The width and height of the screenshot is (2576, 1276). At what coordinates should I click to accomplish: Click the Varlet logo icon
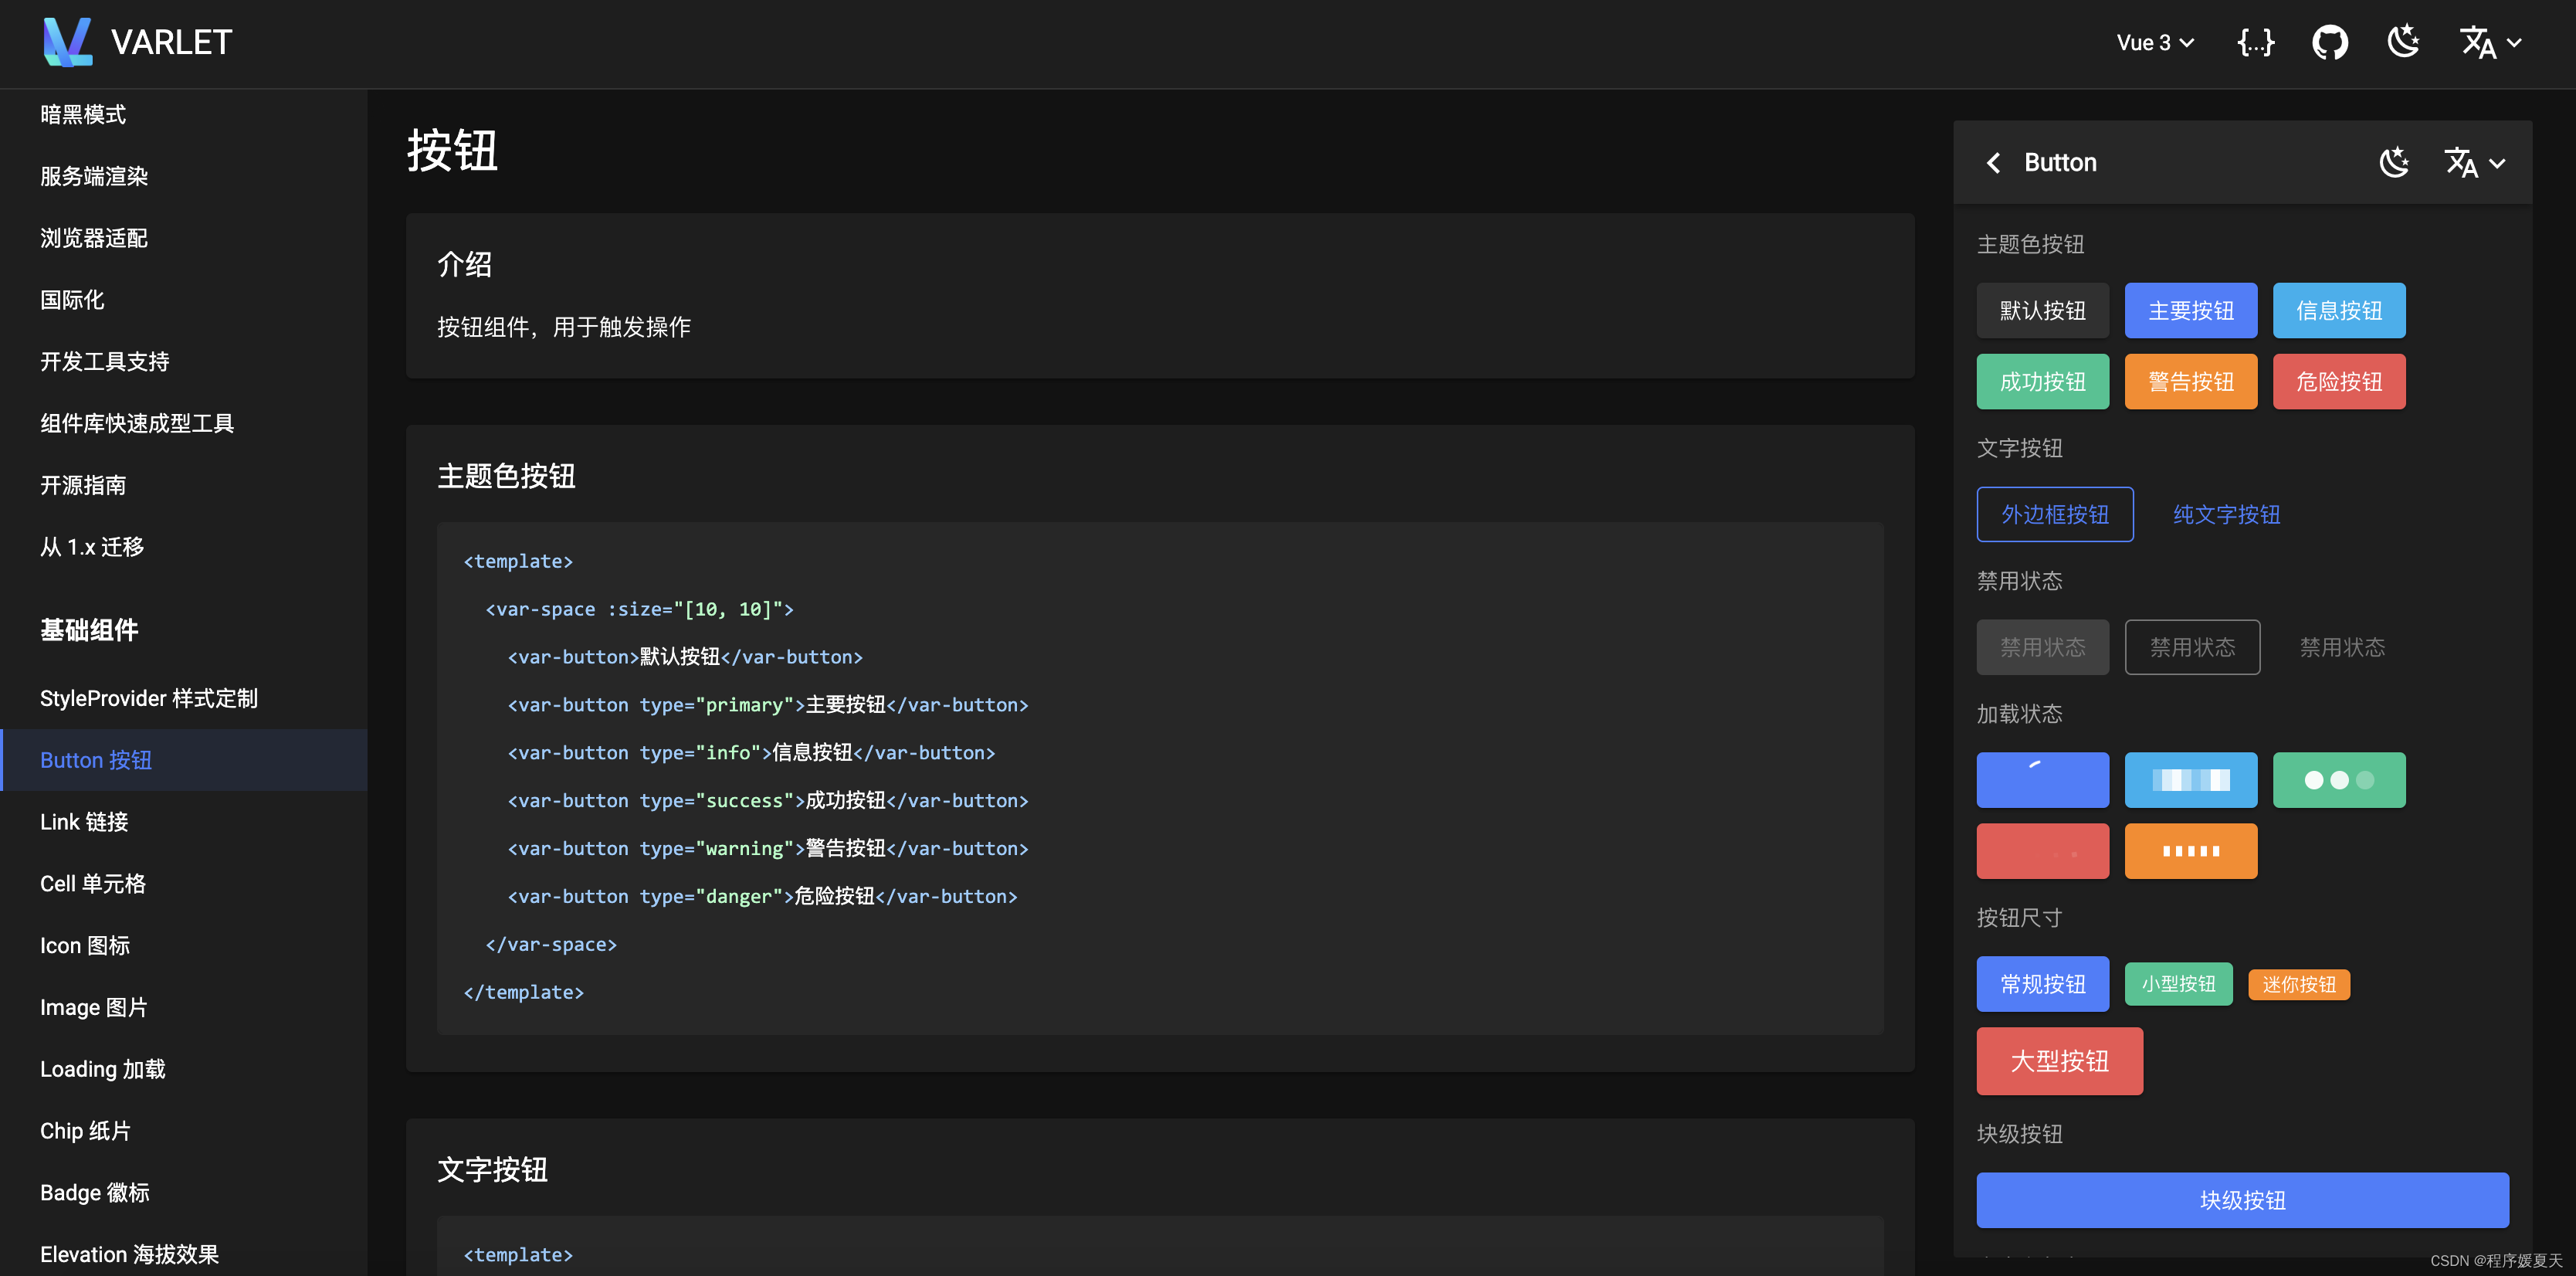(67, 42)
